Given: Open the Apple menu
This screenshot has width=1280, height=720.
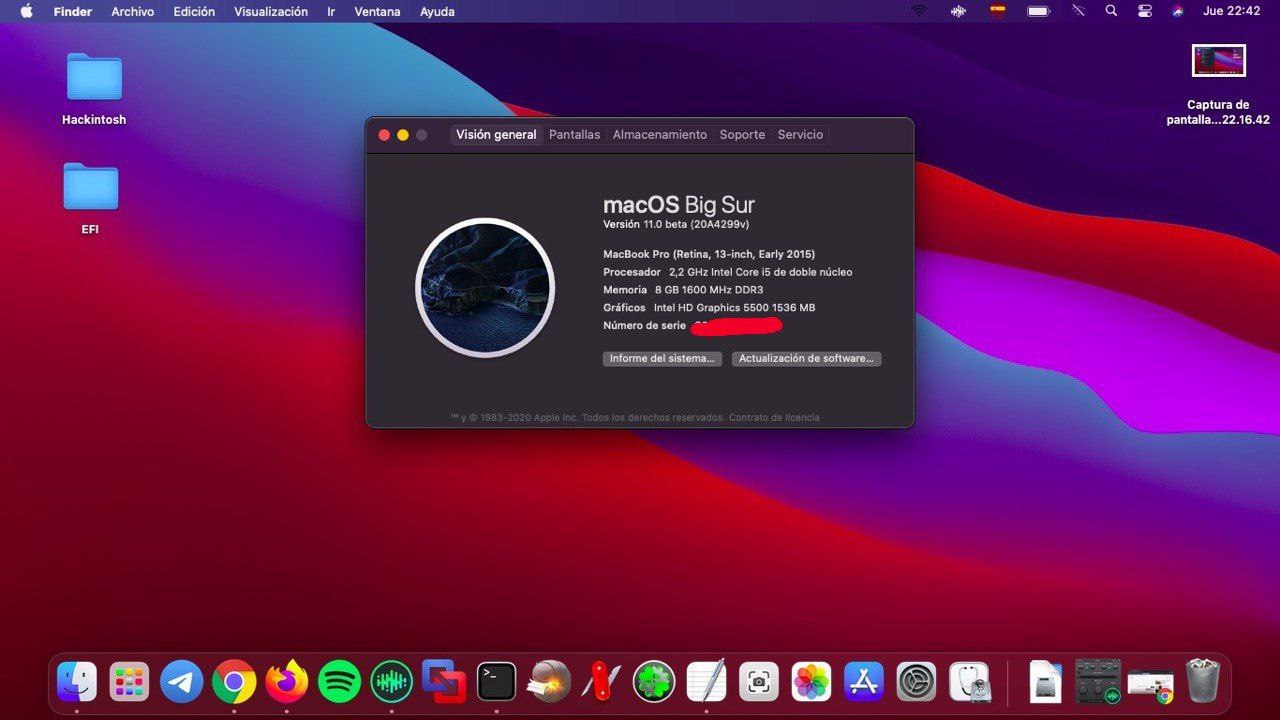Looking at the screenshot, I should pos(26,11).
